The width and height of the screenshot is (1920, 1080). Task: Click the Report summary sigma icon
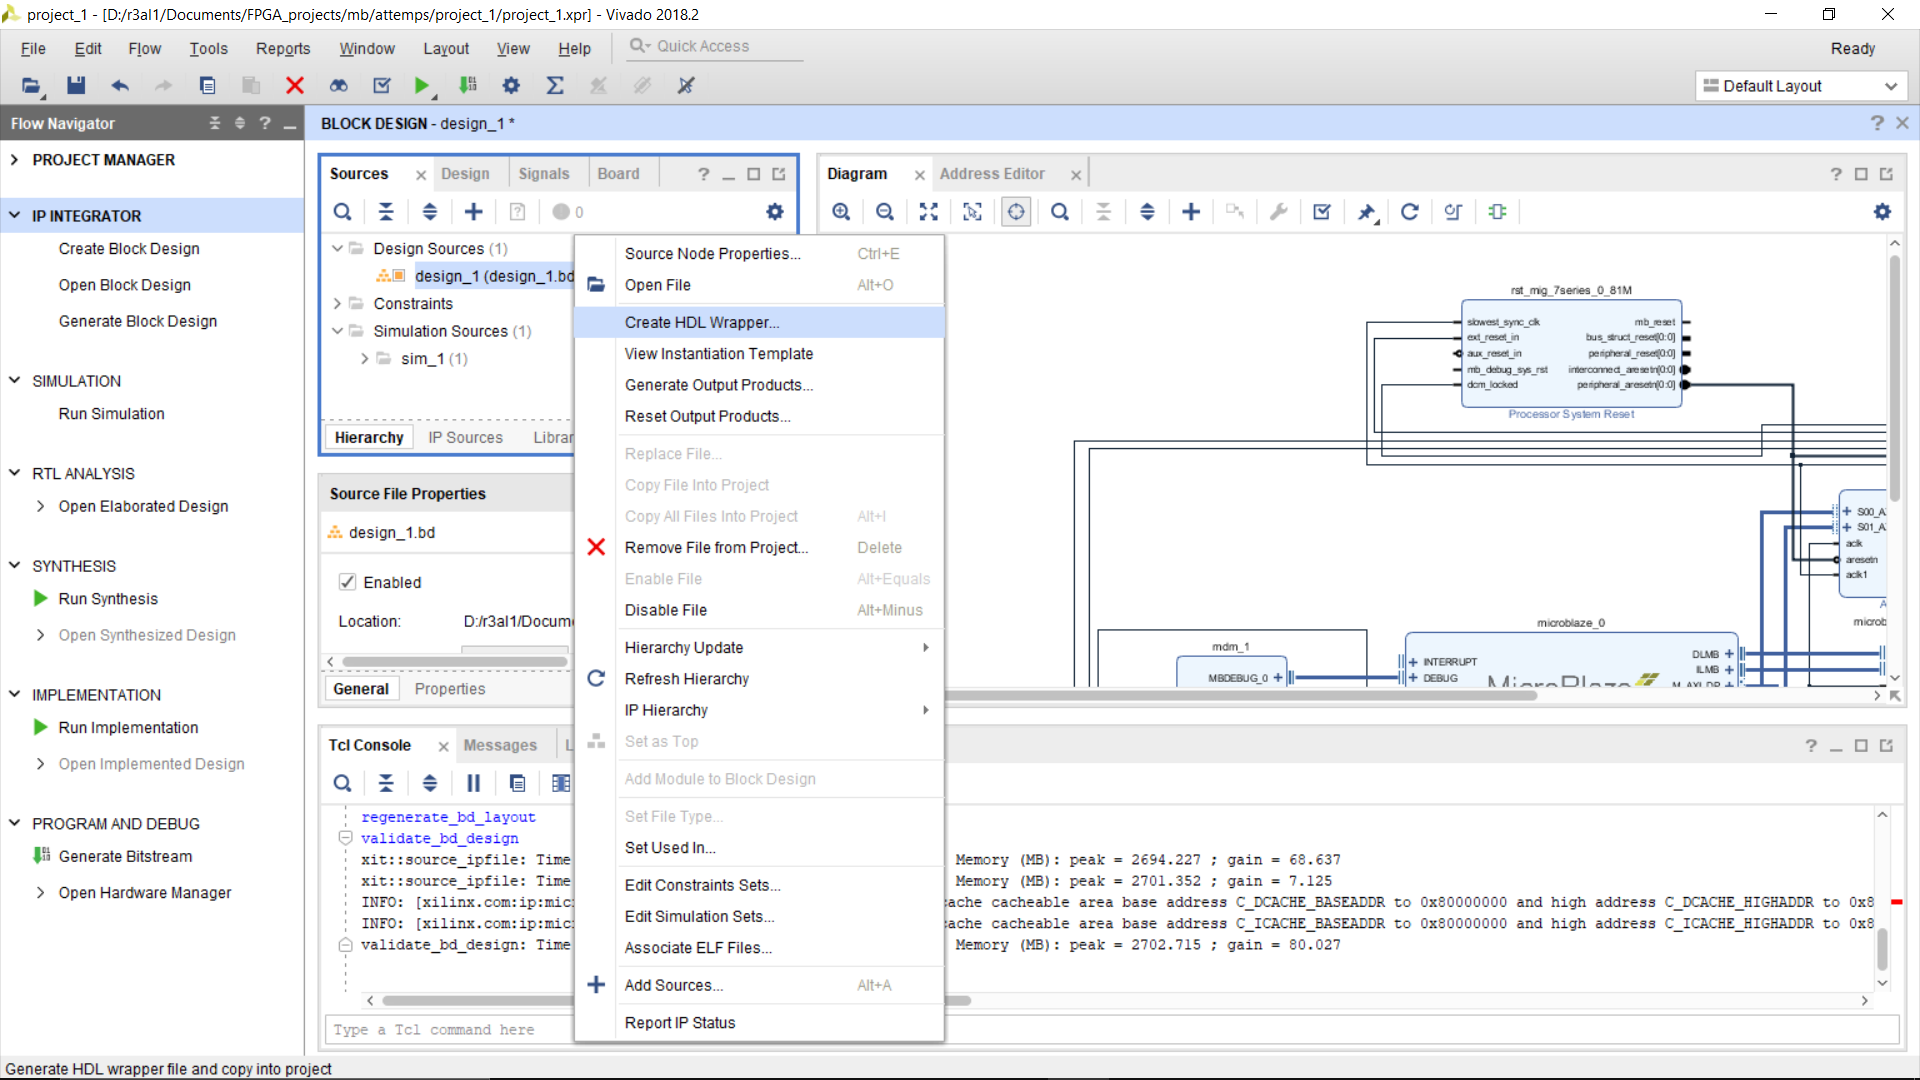(x=555, y=85)
